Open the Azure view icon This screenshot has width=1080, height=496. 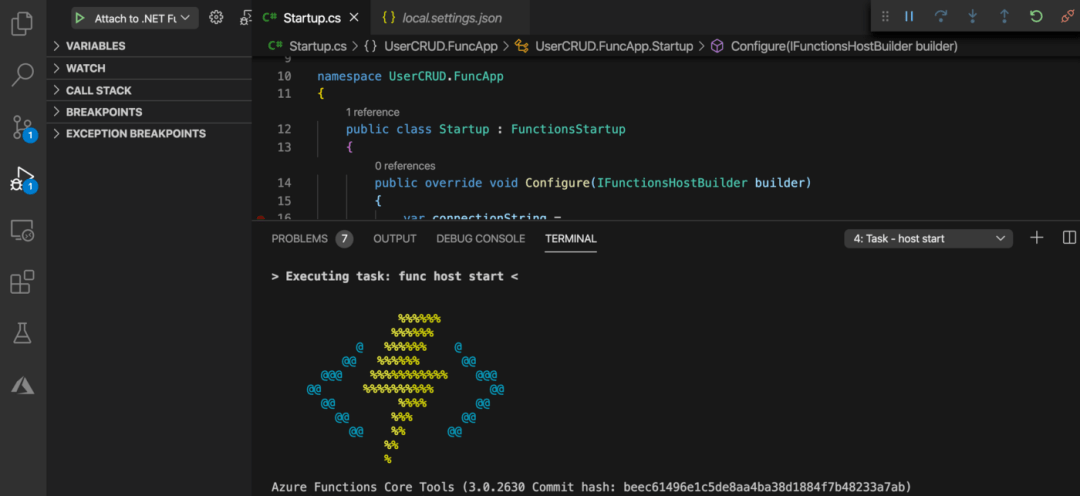point(23,386)
